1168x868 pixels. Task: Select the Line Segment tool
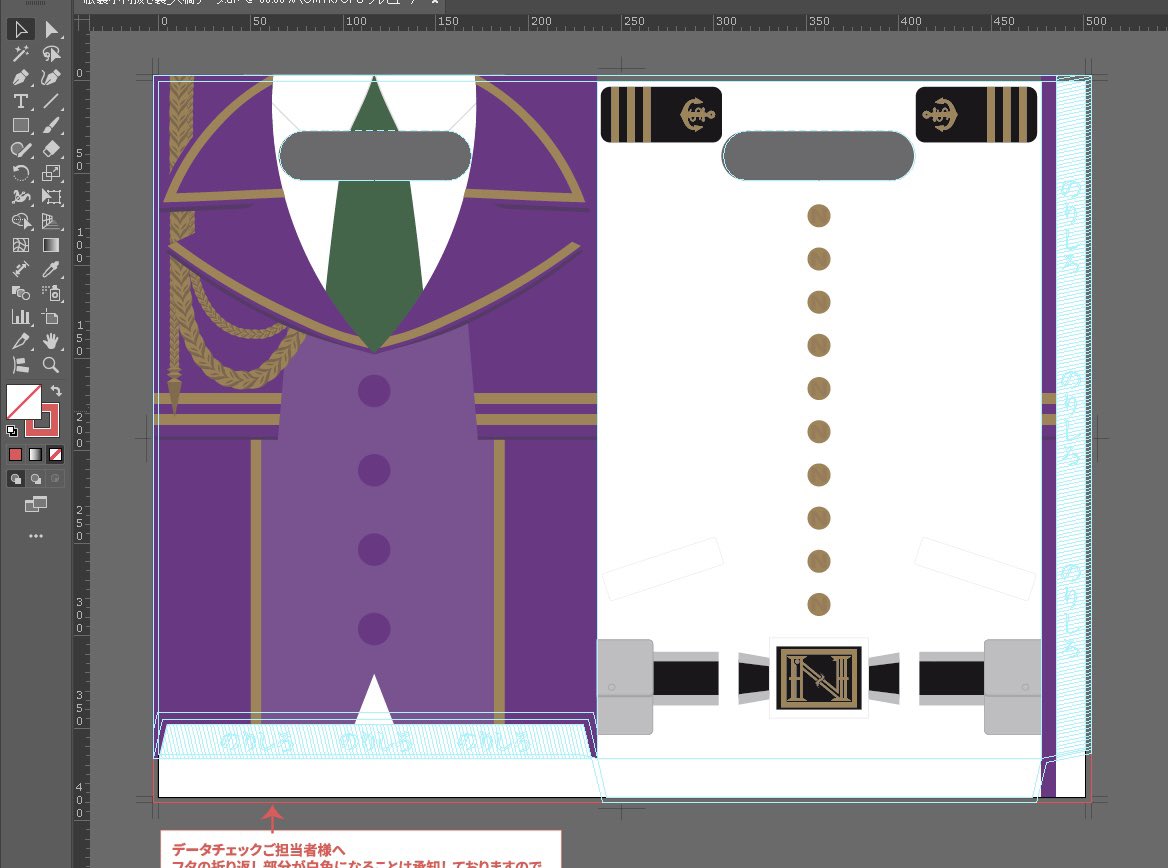pos(51,101)
